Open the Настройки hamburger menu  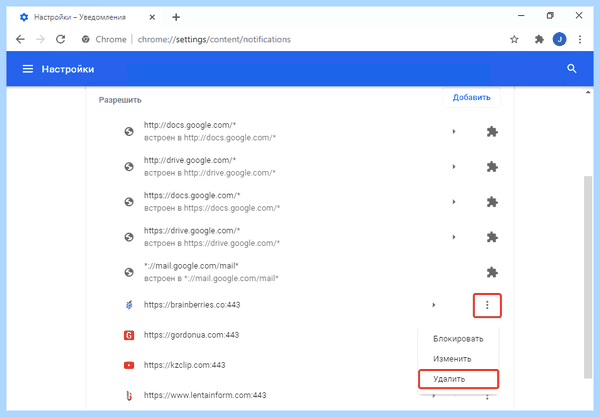(28, 69)
